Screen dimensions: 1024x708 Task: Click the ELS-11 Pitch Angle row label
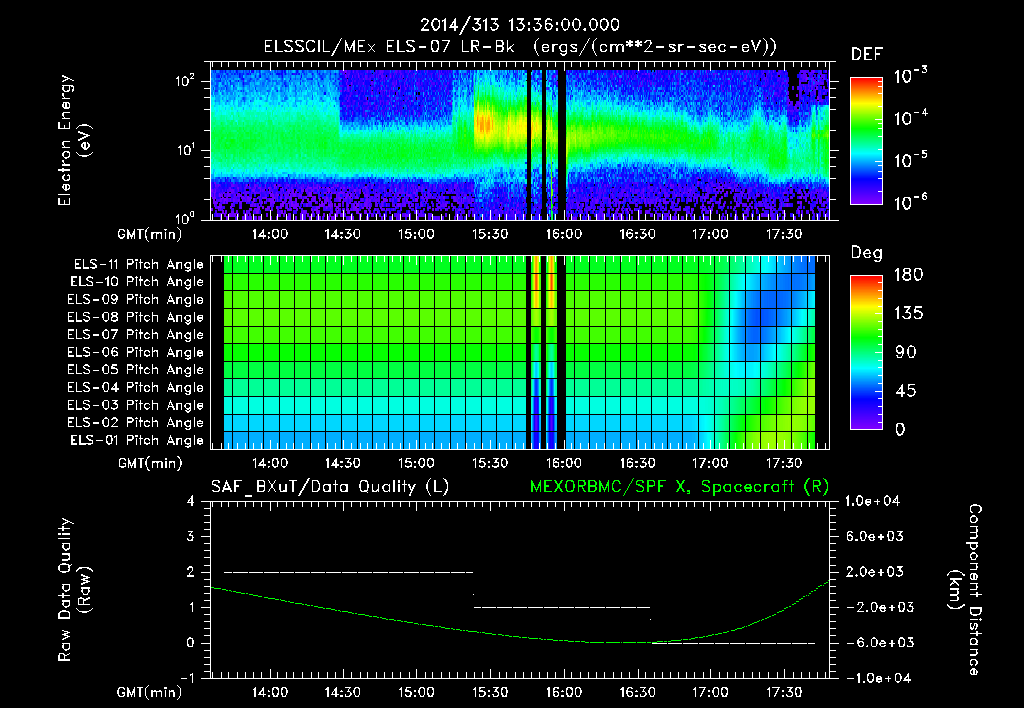[138, 265]
